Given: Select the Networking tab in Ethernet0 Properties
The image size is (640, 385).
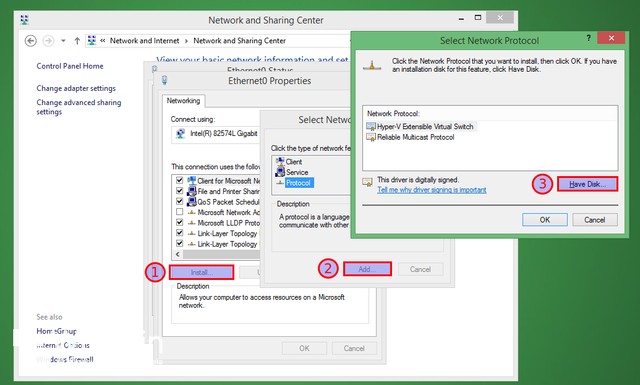Looking at the screenshot, I should [x=183, y=101].
